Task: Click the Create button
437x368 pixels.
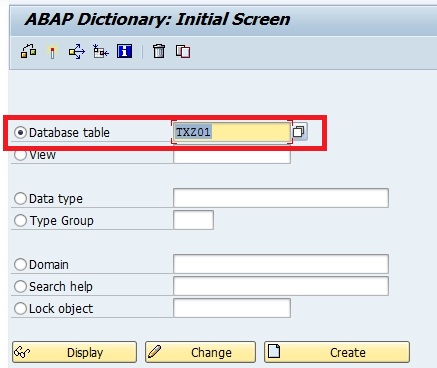Action: coord(337,352)
